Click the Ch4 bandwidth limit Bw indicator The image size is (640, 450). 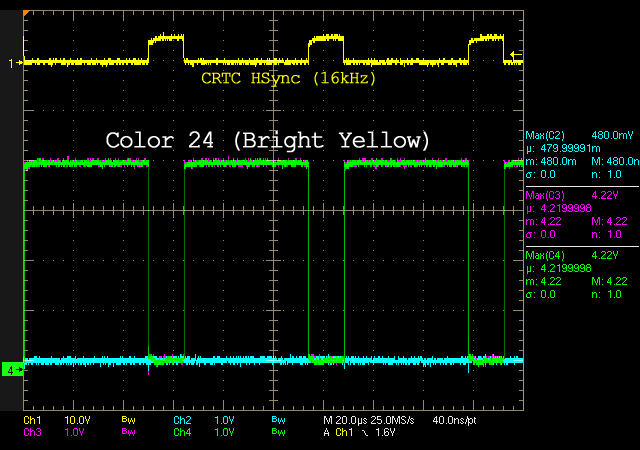click(x=278, y=432)
